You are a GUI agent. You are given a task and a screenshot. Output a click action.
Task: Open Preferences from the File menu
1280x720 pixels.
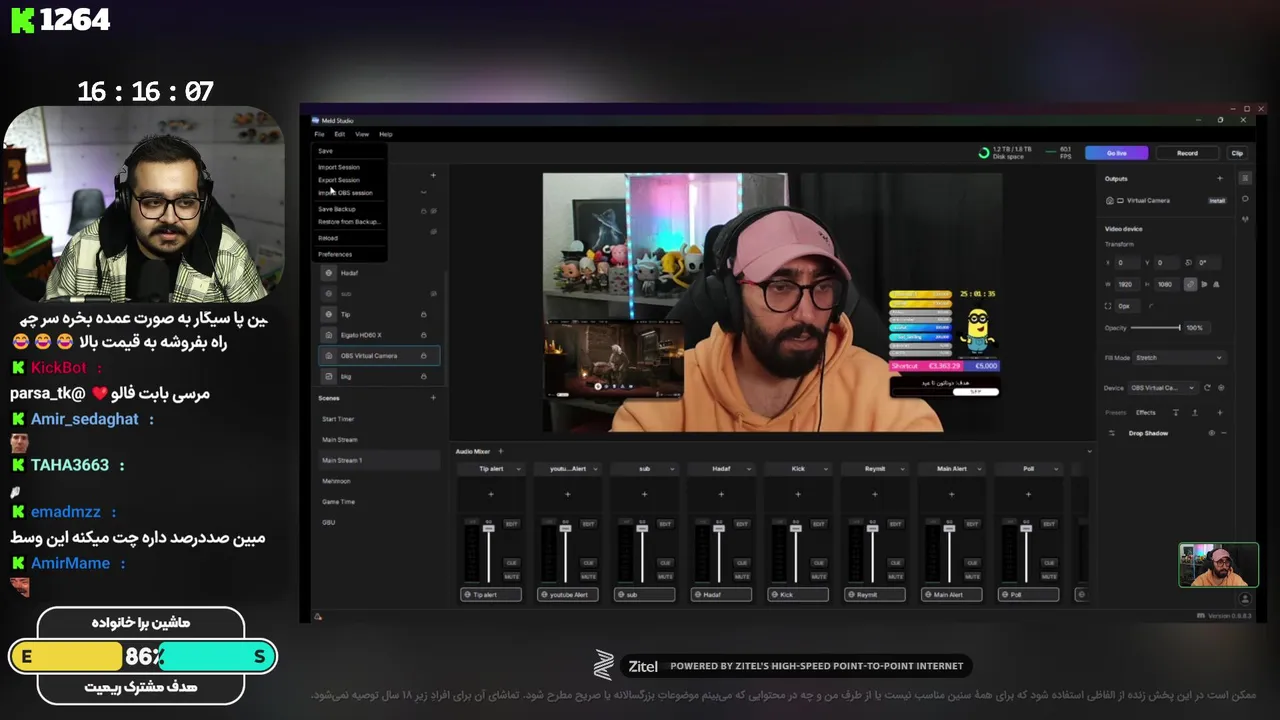tap(335, 254)
